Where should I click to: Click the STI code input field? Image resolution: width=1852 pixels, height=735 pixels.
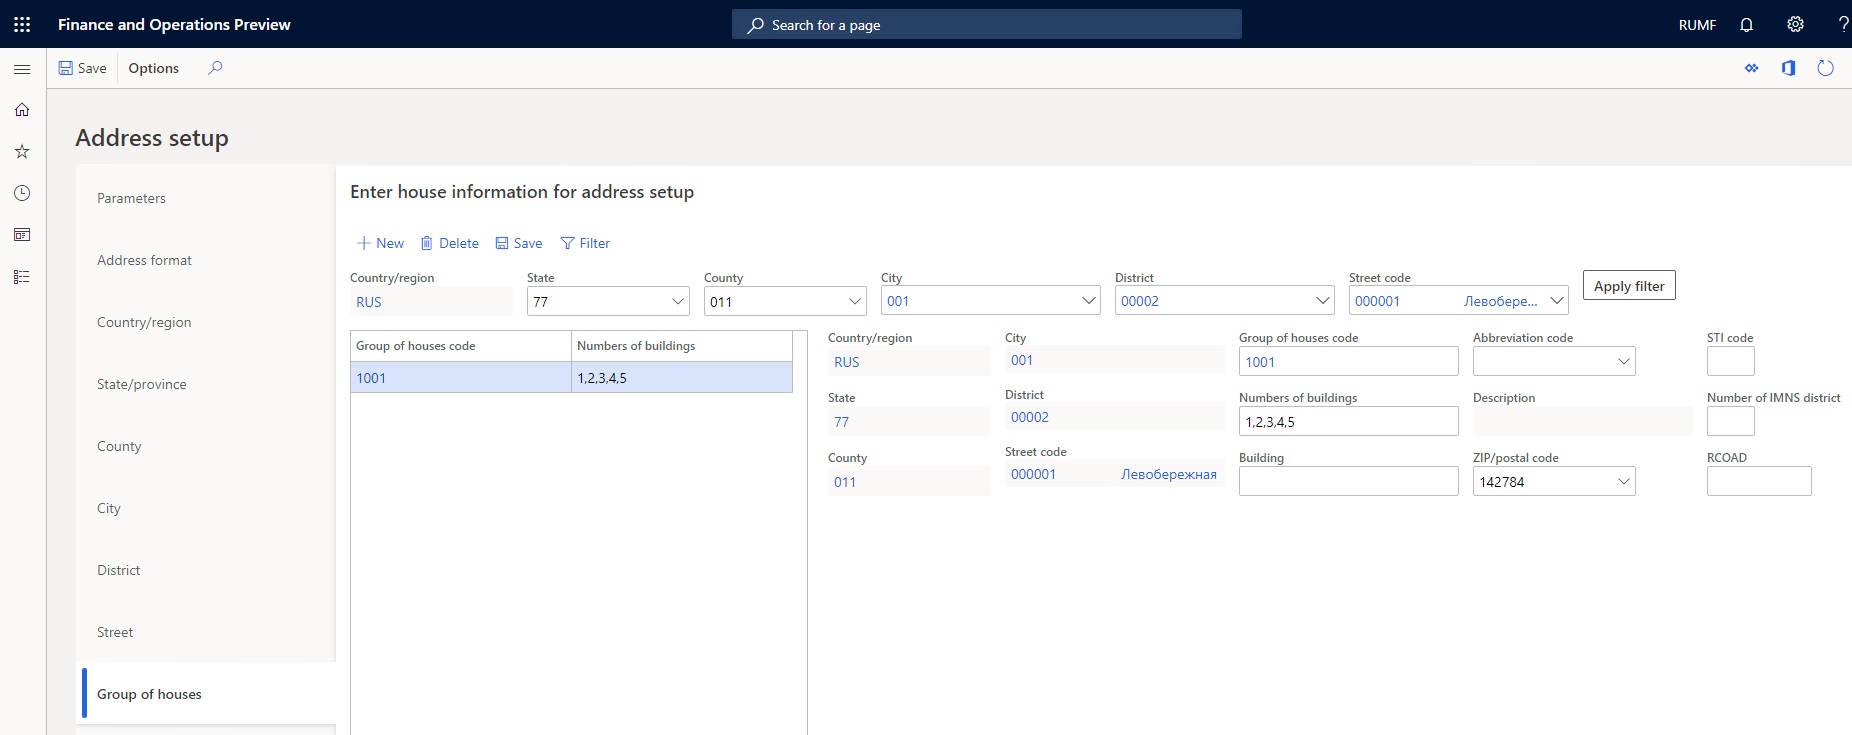pos(1730,361)
